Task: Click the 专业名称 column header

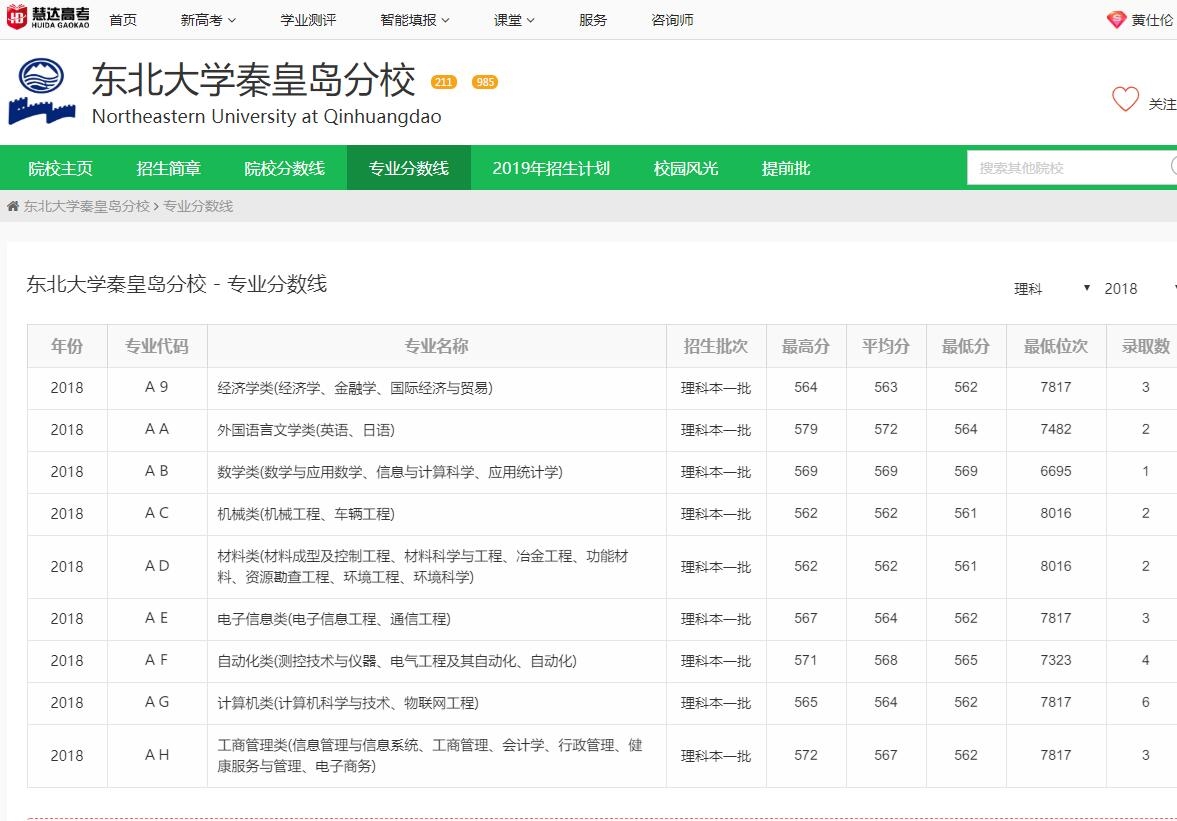Action: (436, 346)
